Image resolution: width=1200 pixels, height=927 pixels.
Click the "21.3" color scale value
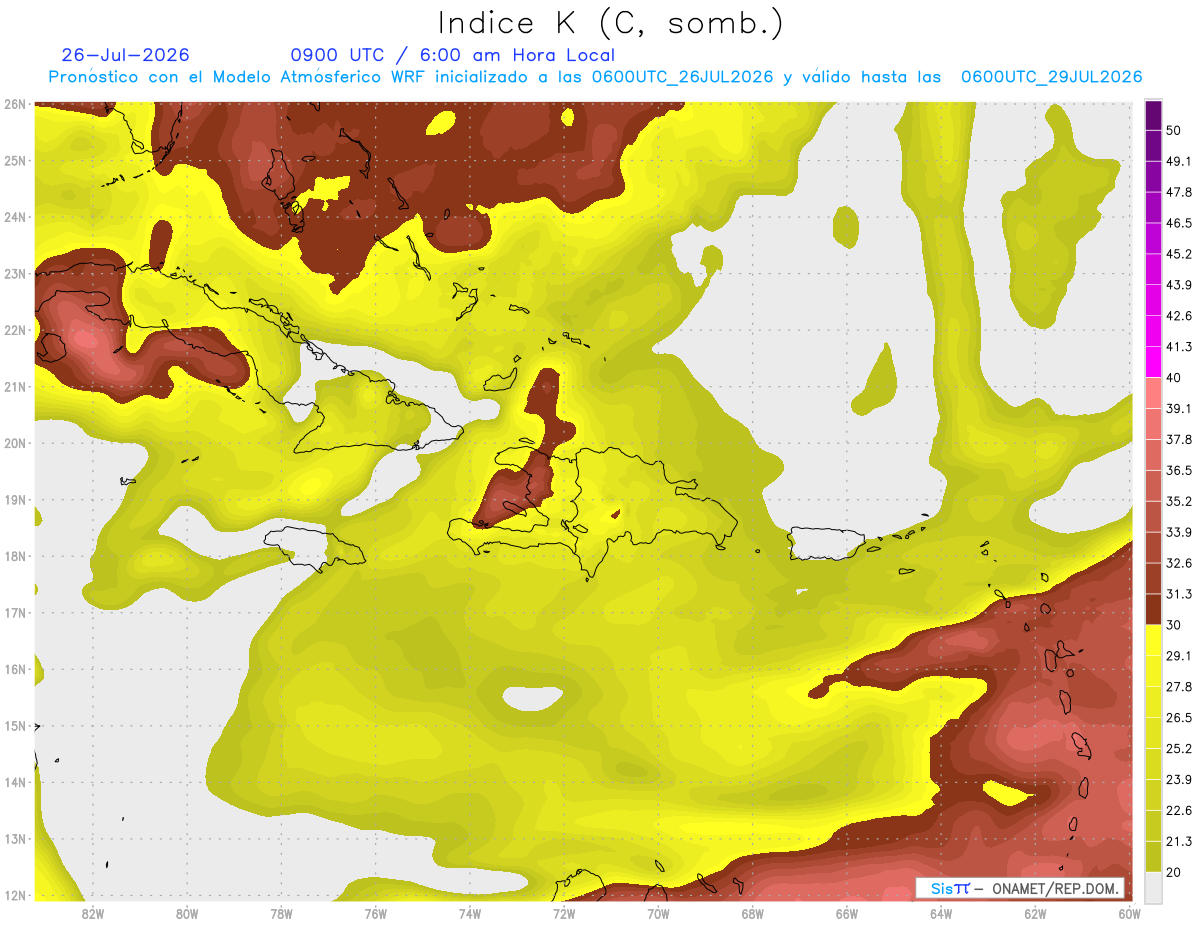coord(1180,842)
